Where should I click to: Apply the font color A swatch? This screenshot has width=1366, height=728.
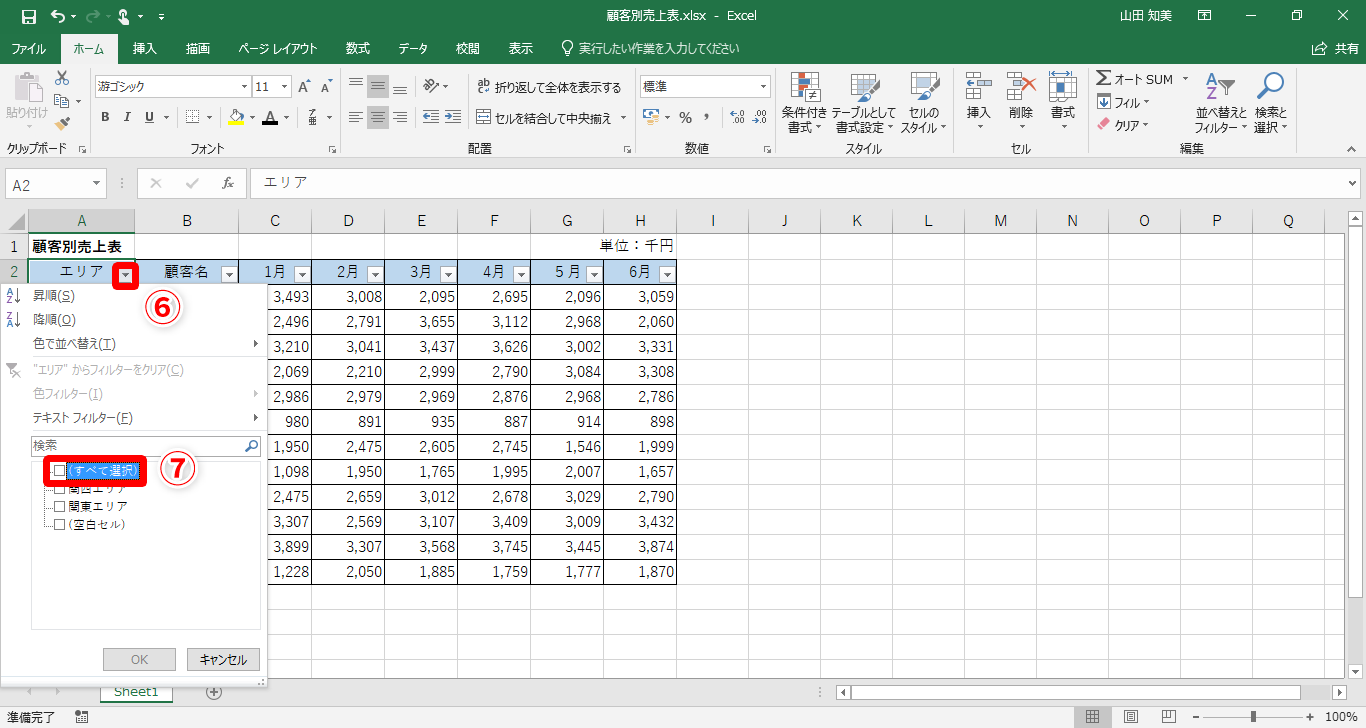tap(269, 117)
